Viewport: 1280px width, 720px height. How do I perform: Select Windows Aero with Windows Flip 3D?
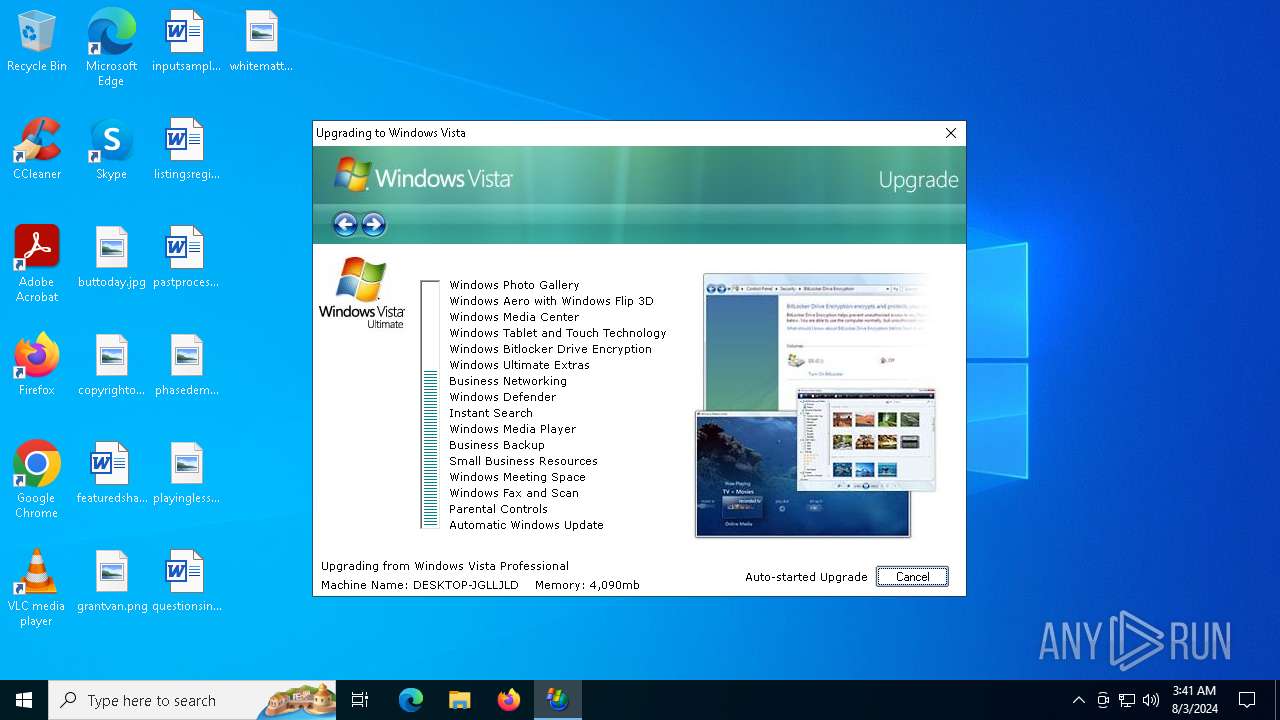pos(551,301)
